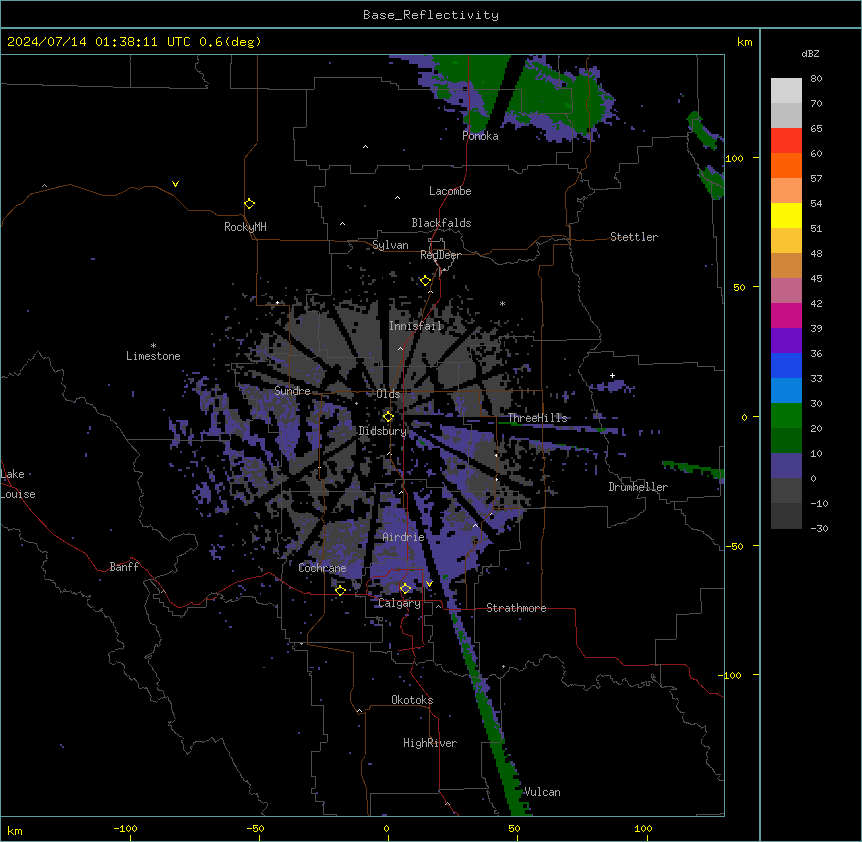862x842 pixels.
Task: Select the RedDeer label
Action: [x=440, y=255]
